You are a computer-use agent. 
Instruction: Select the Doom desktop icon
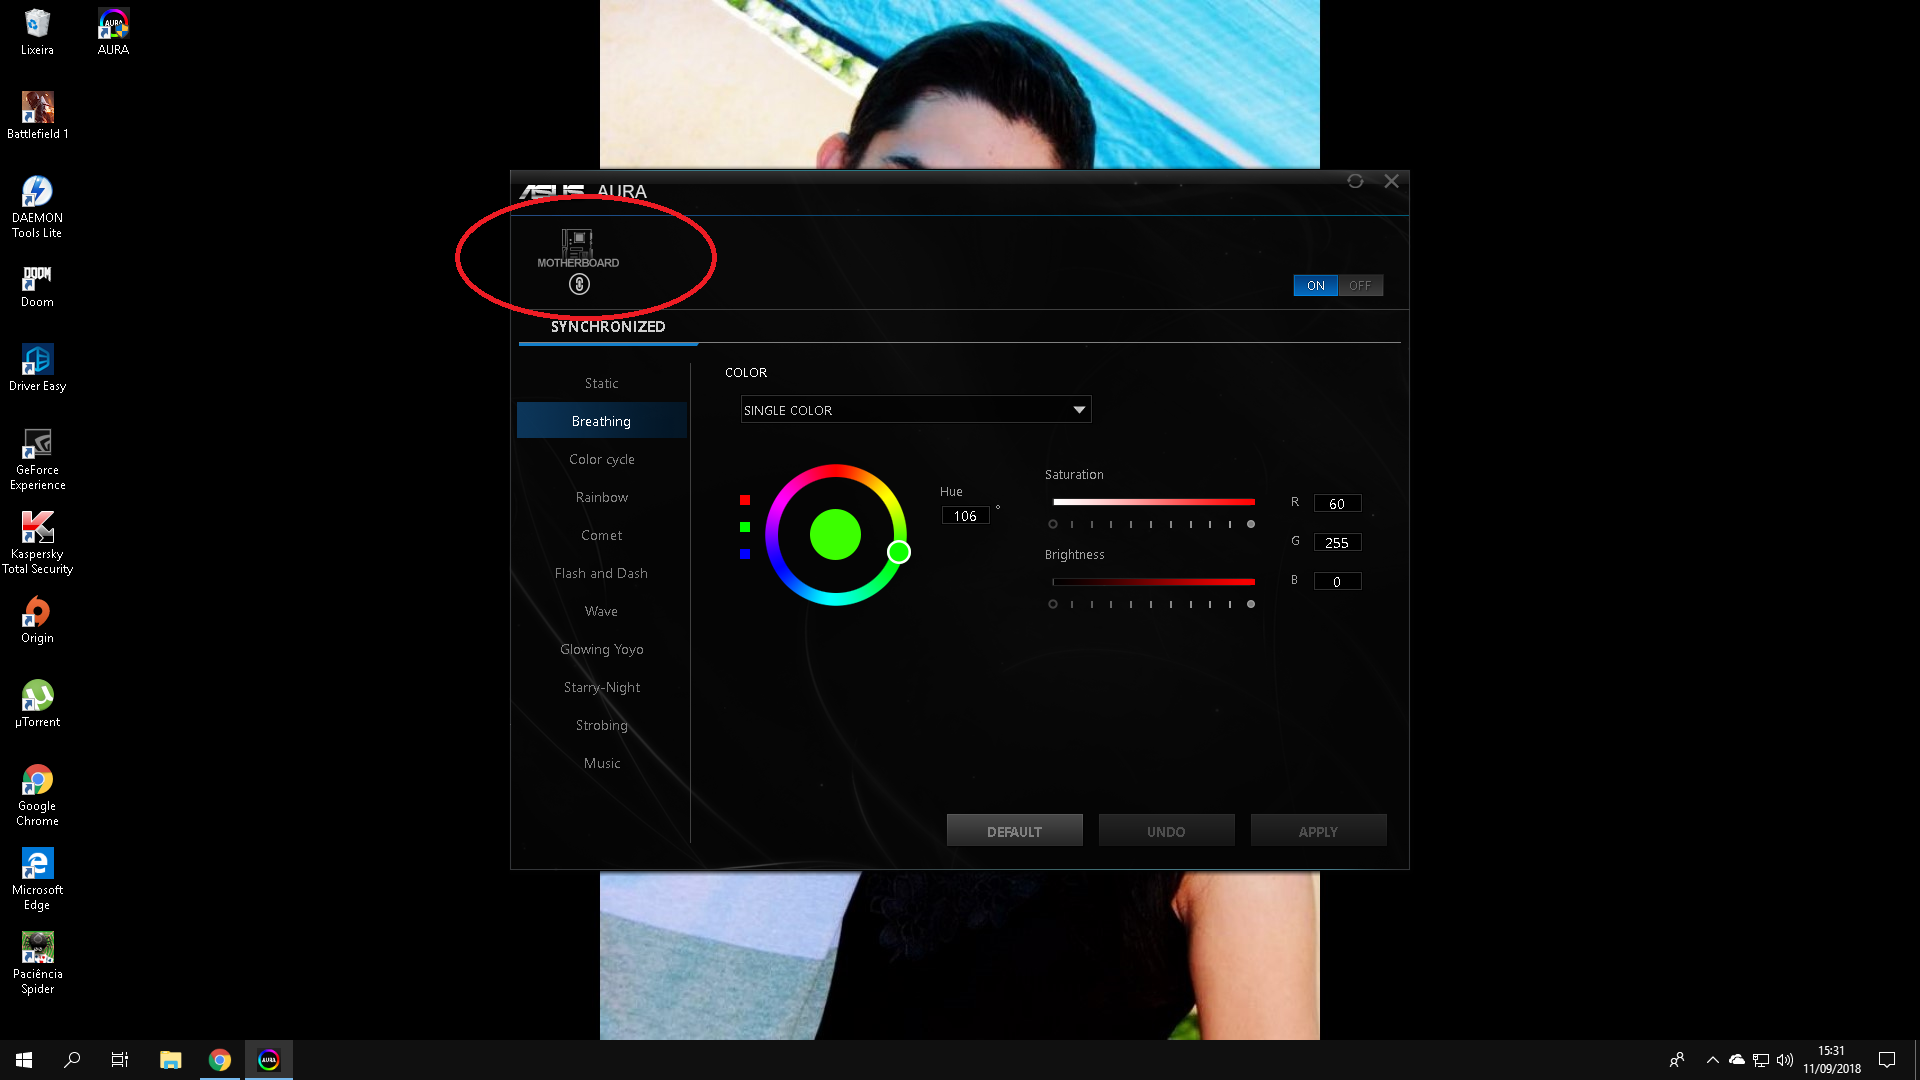point(37,286)
